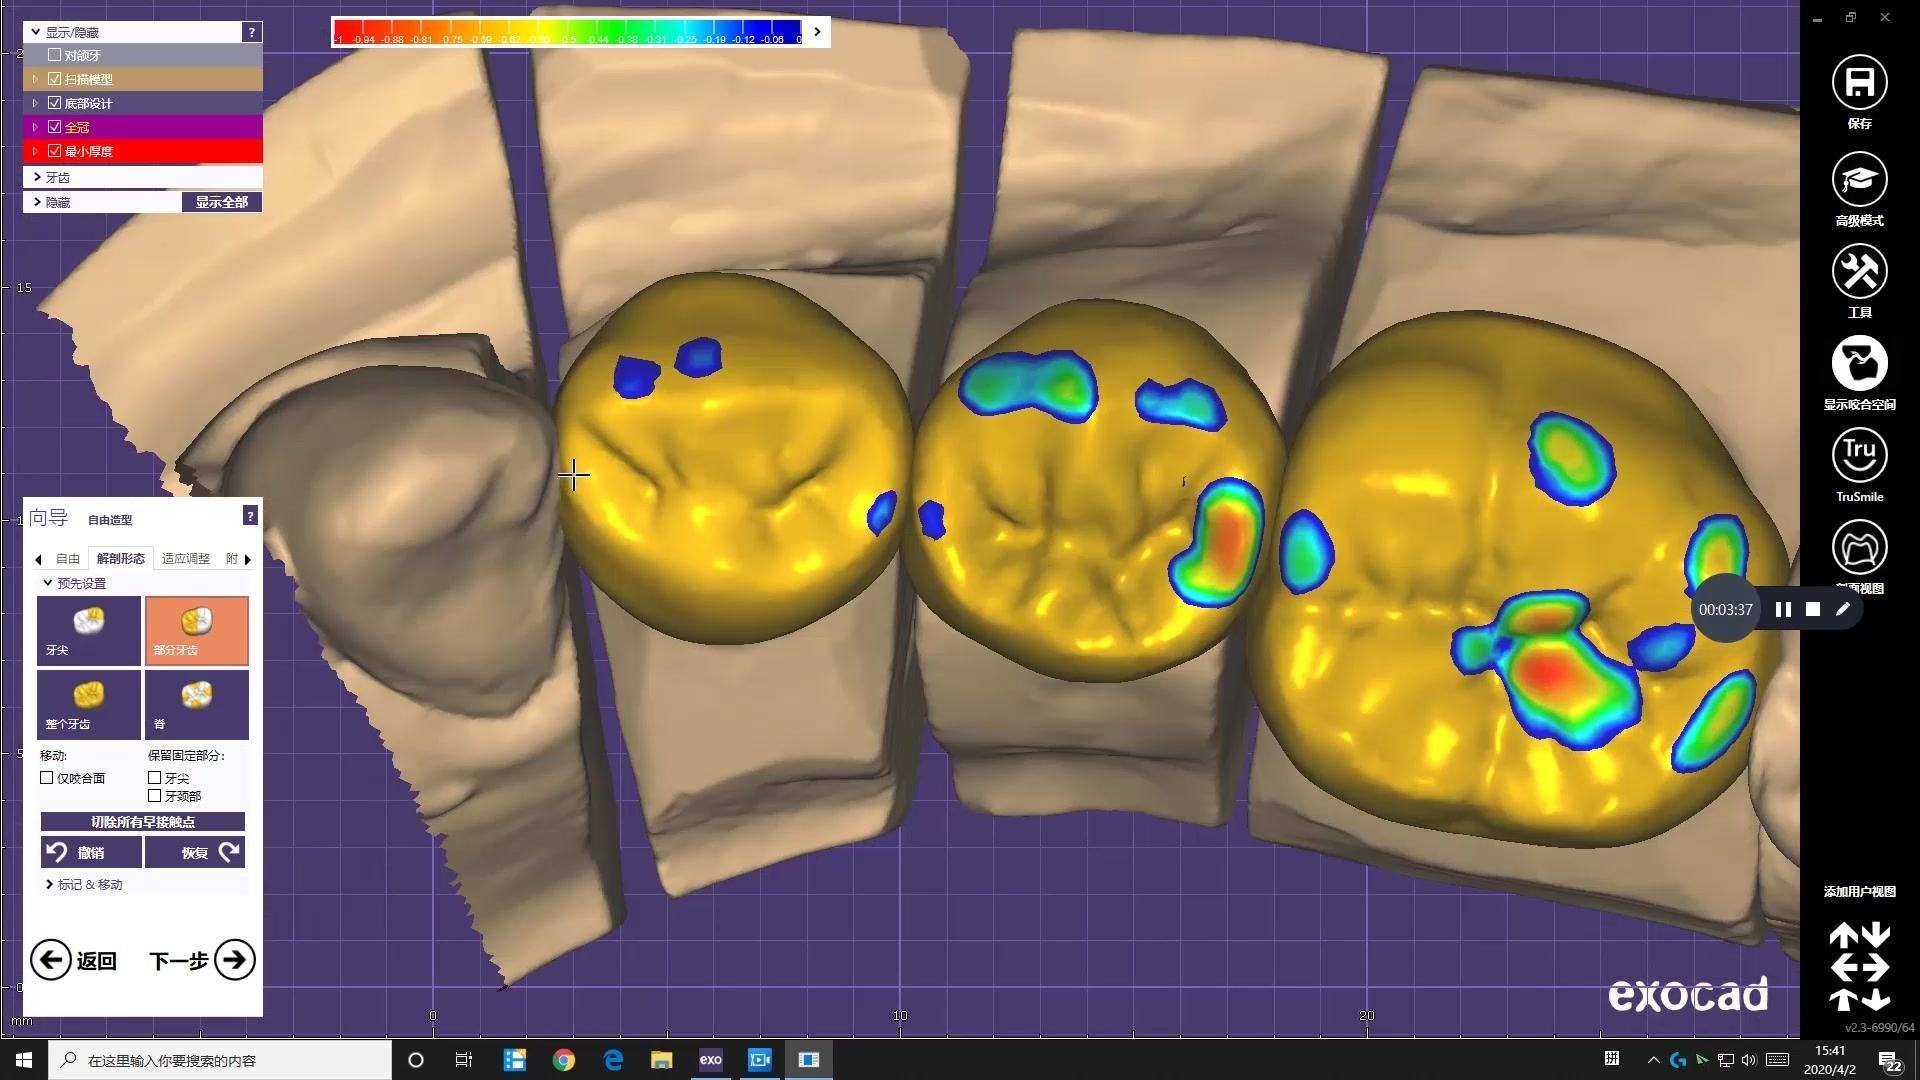Screen dimensions: 1920x1080
Task: Click the distance color scale bar
Action: click(x=567, y=32)
